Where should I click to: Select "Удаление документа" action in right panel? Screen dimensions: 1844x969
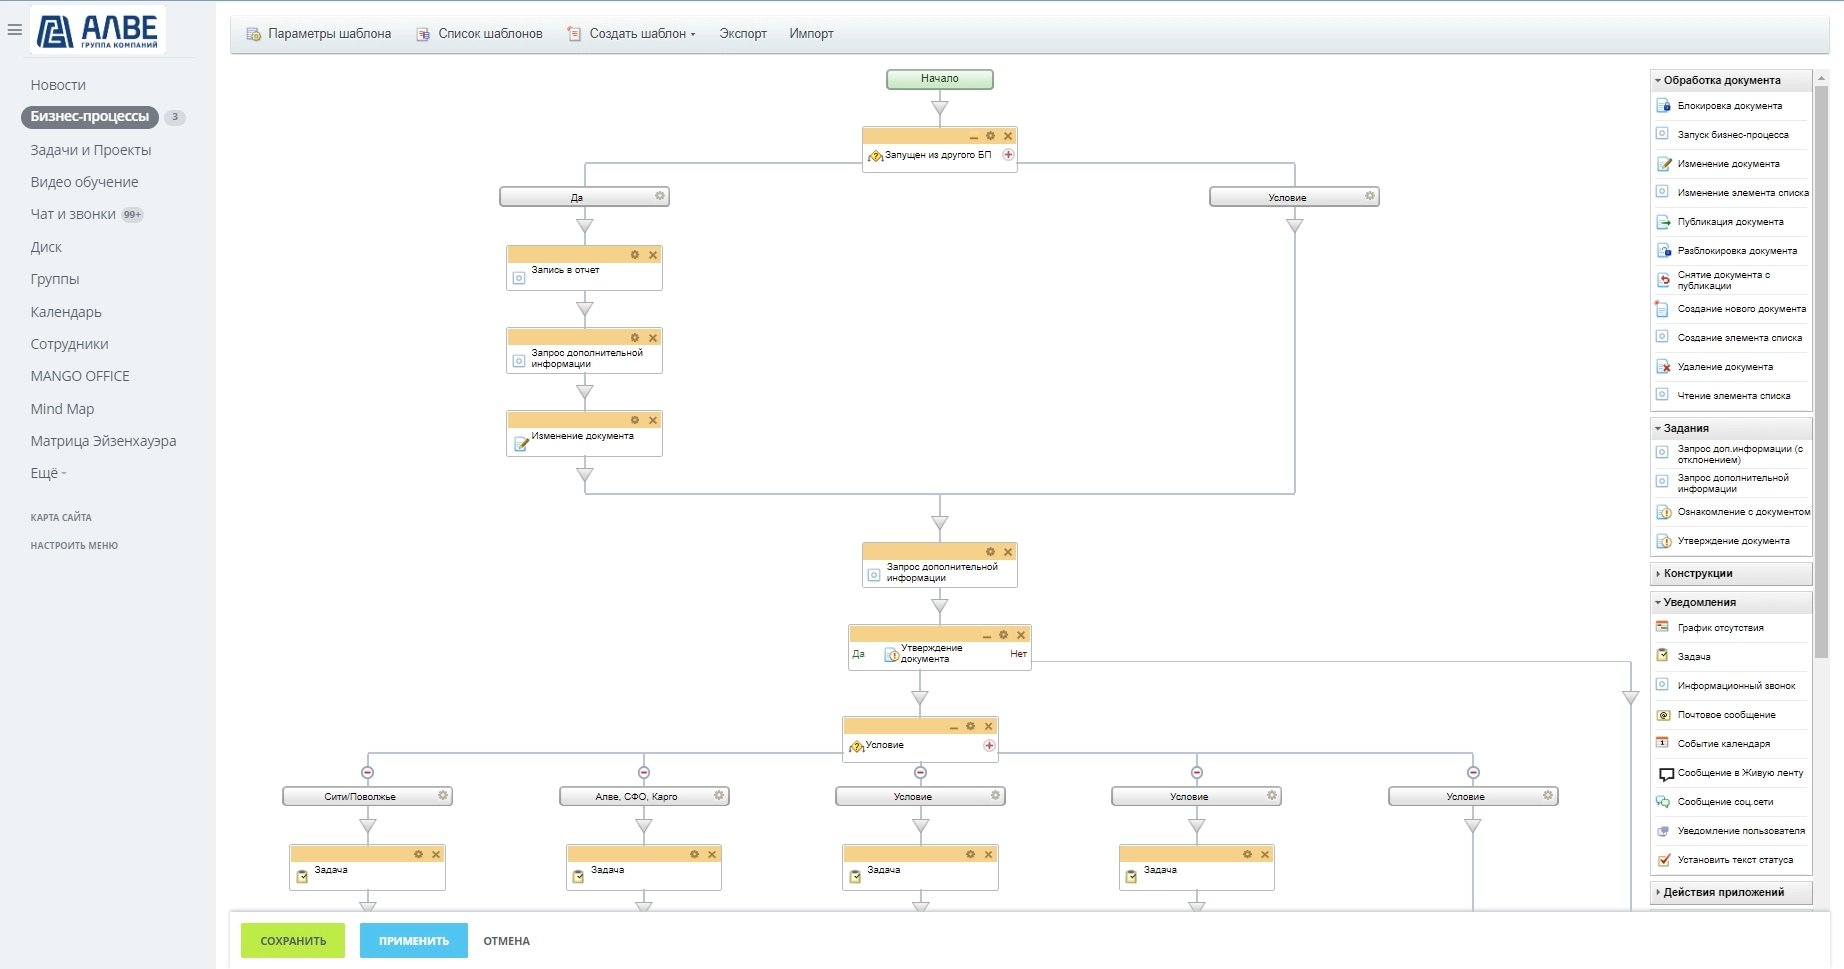(1725, 367)
